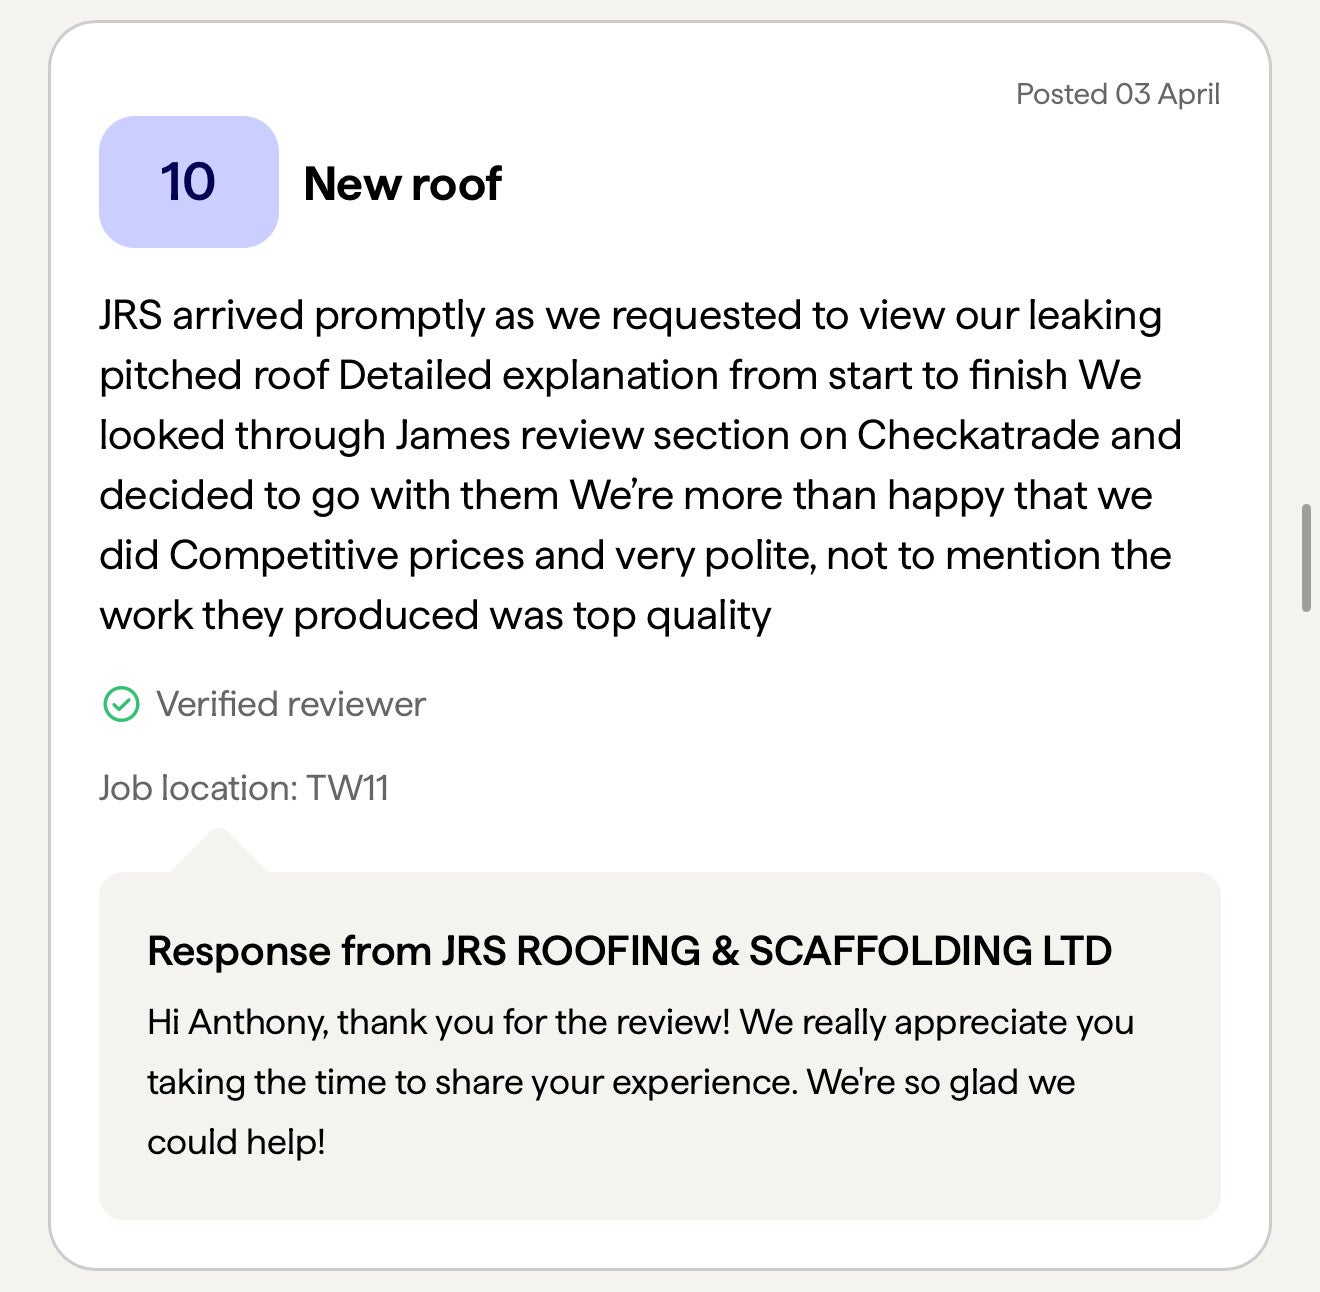Click the purple 10 rating score badge
The width and height of the screenshot is (1320, 1292).
[x=188, y=182]
